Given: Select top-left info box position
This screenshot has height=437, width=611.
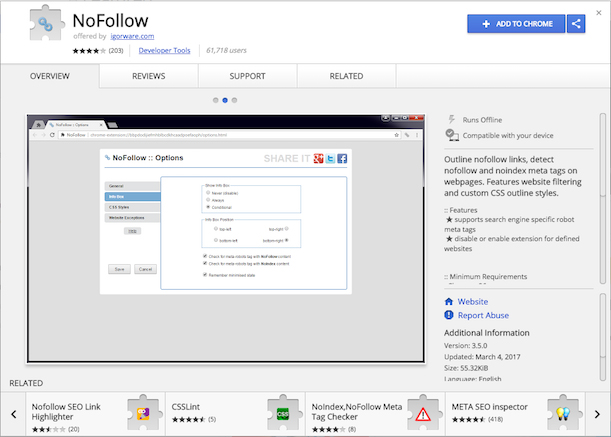Looking at the screenshot, I should click(215, 229).
